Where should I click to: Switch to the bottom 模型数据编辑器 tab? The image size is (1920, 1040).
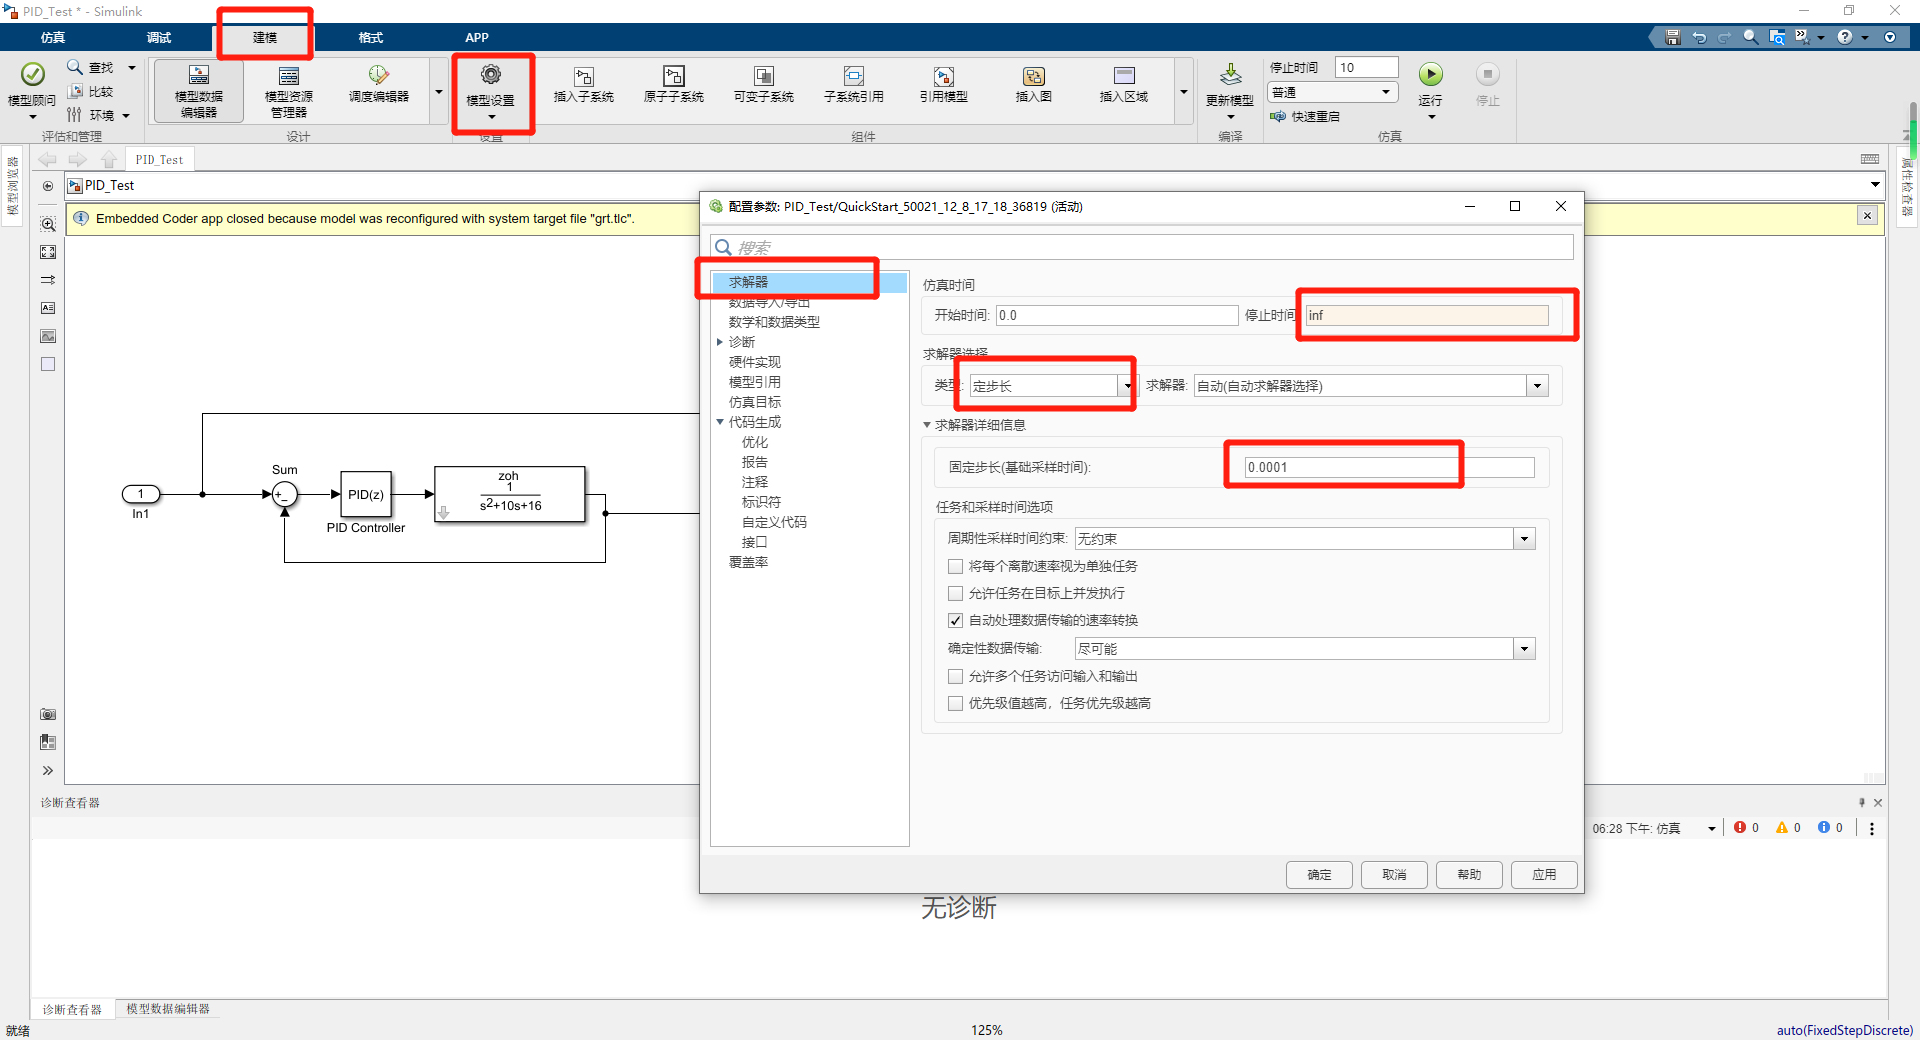[x=168, y=1009]
